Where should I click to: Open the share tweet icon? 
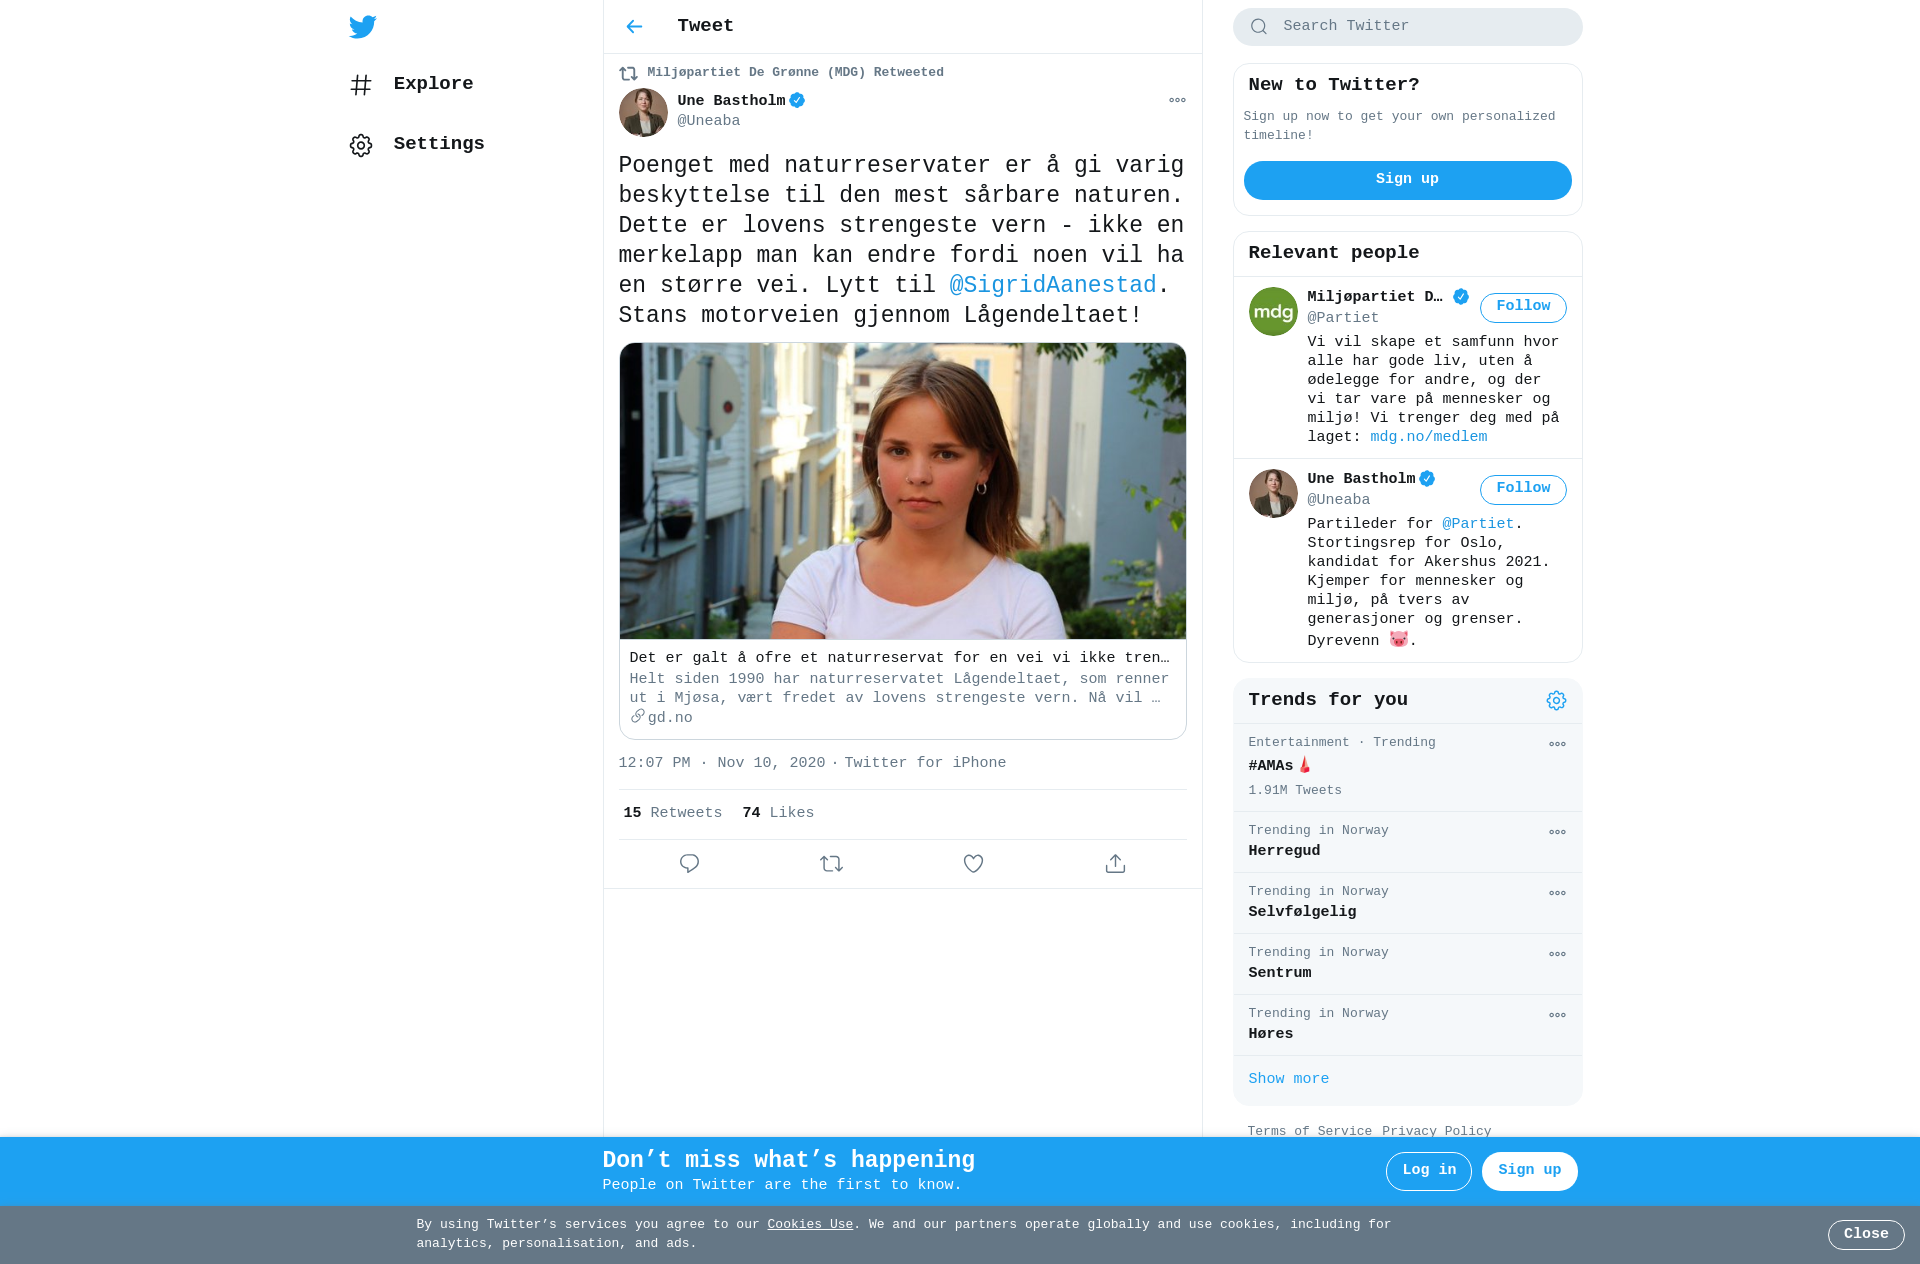pos(1115,863)
